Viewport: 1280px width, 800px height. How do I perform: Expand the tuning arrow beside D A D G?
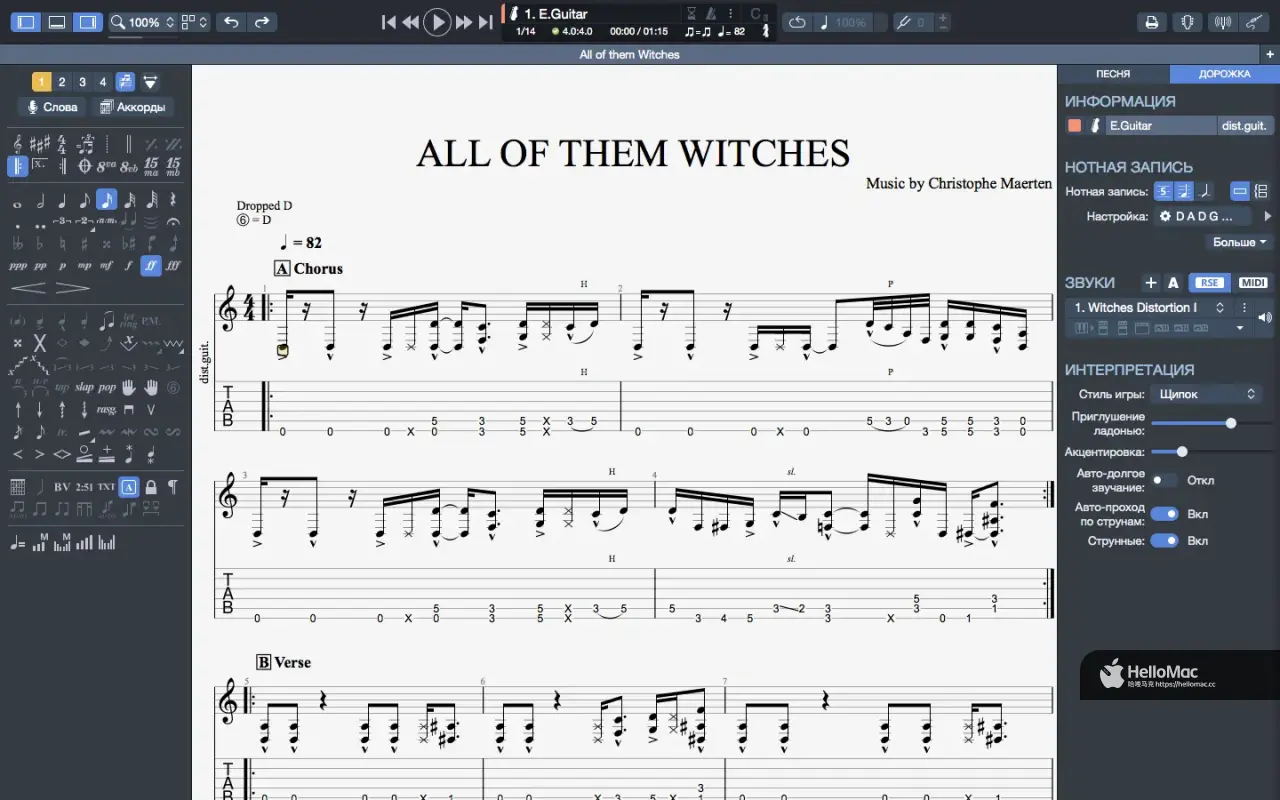coord(1267,216)
